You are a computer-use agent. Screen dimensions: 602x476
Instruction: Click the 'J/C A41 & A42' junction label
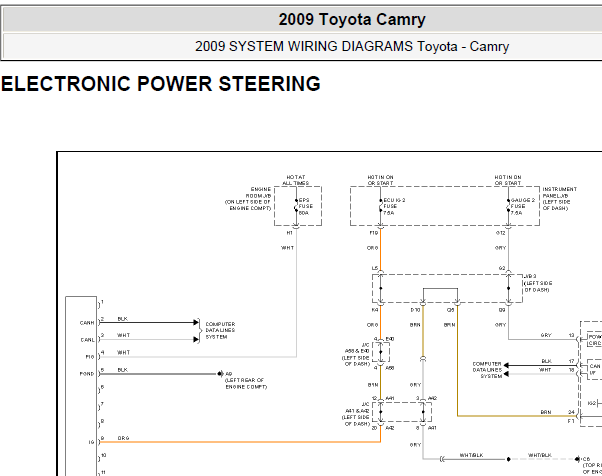(357, 414)
